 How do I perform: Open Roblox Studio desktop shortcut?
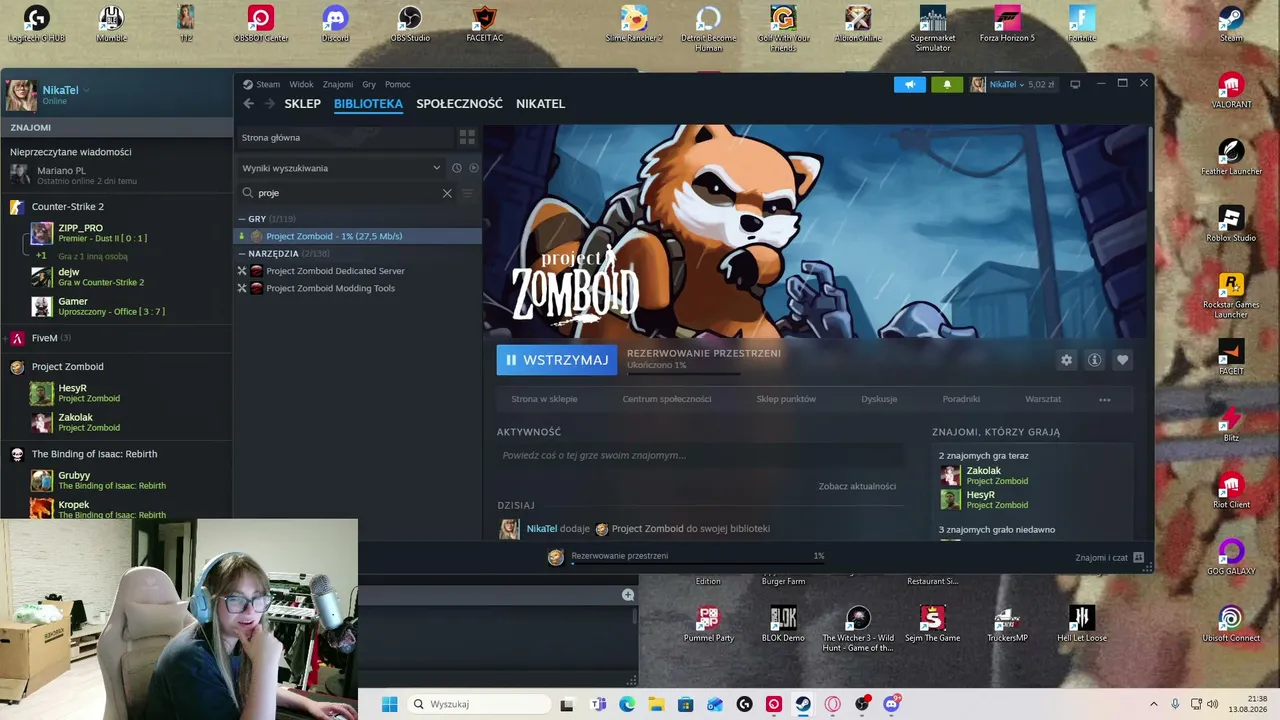(x=1231, y=224)
